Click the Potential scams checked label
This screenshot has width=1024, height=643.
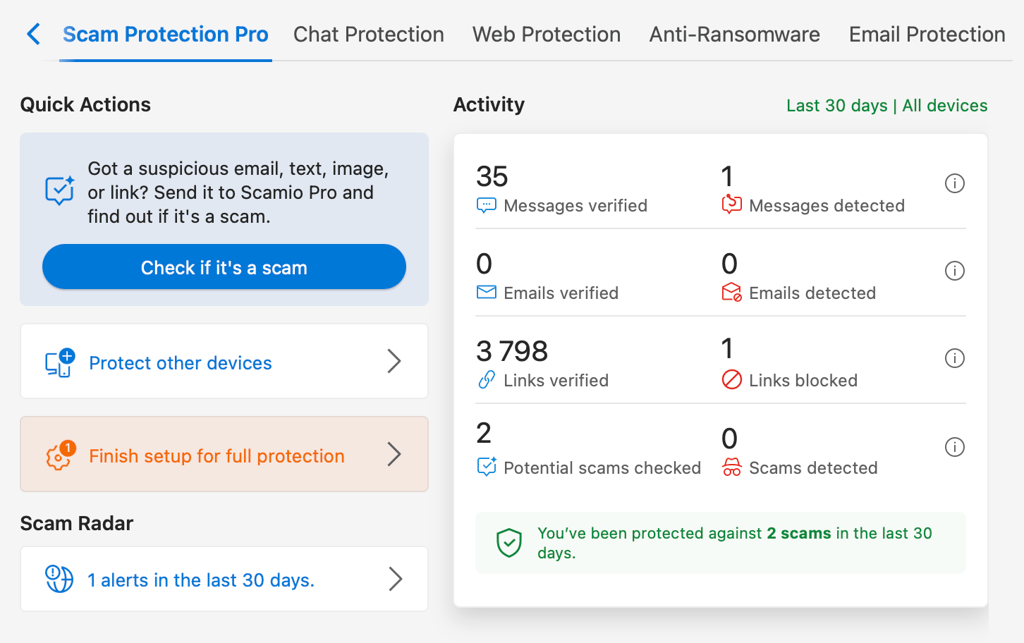[602, 467]
